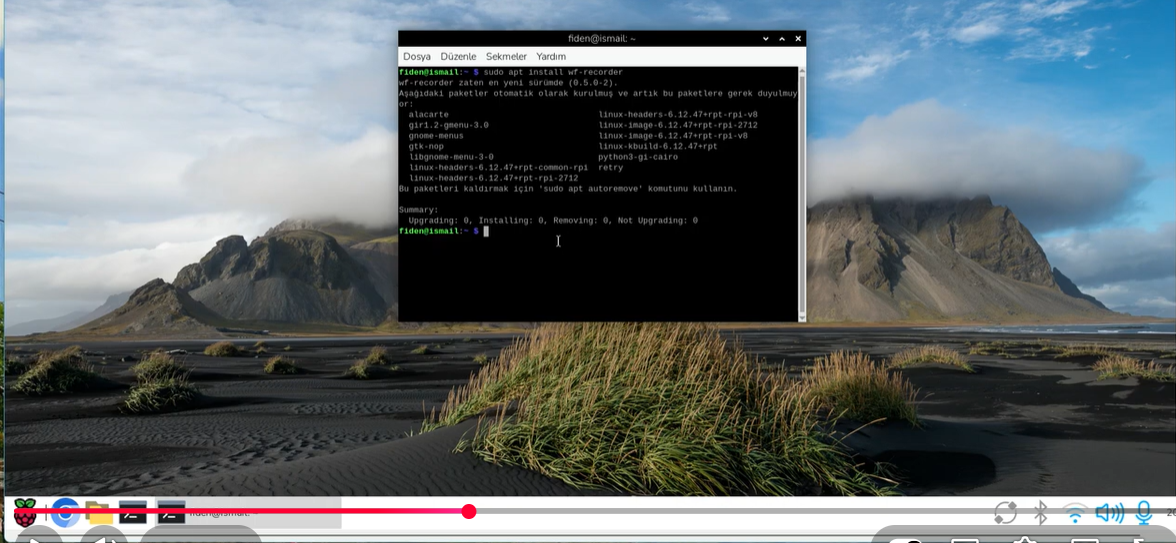Close the fiden@ismail terminal window
Viewport: 1176px width, 543px height.
pyautogui.click(x=798, y=39)
